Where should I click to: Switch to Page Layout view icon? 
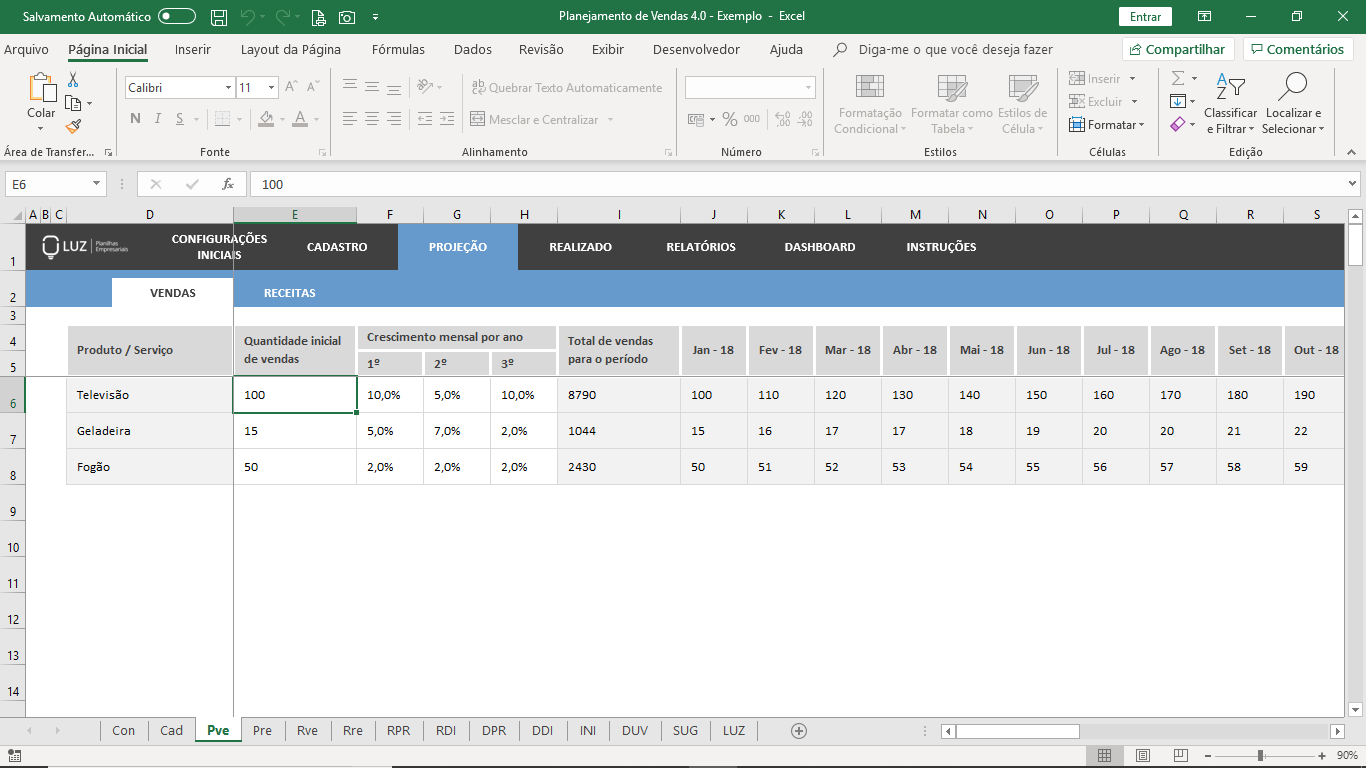tap(1142, 756)
